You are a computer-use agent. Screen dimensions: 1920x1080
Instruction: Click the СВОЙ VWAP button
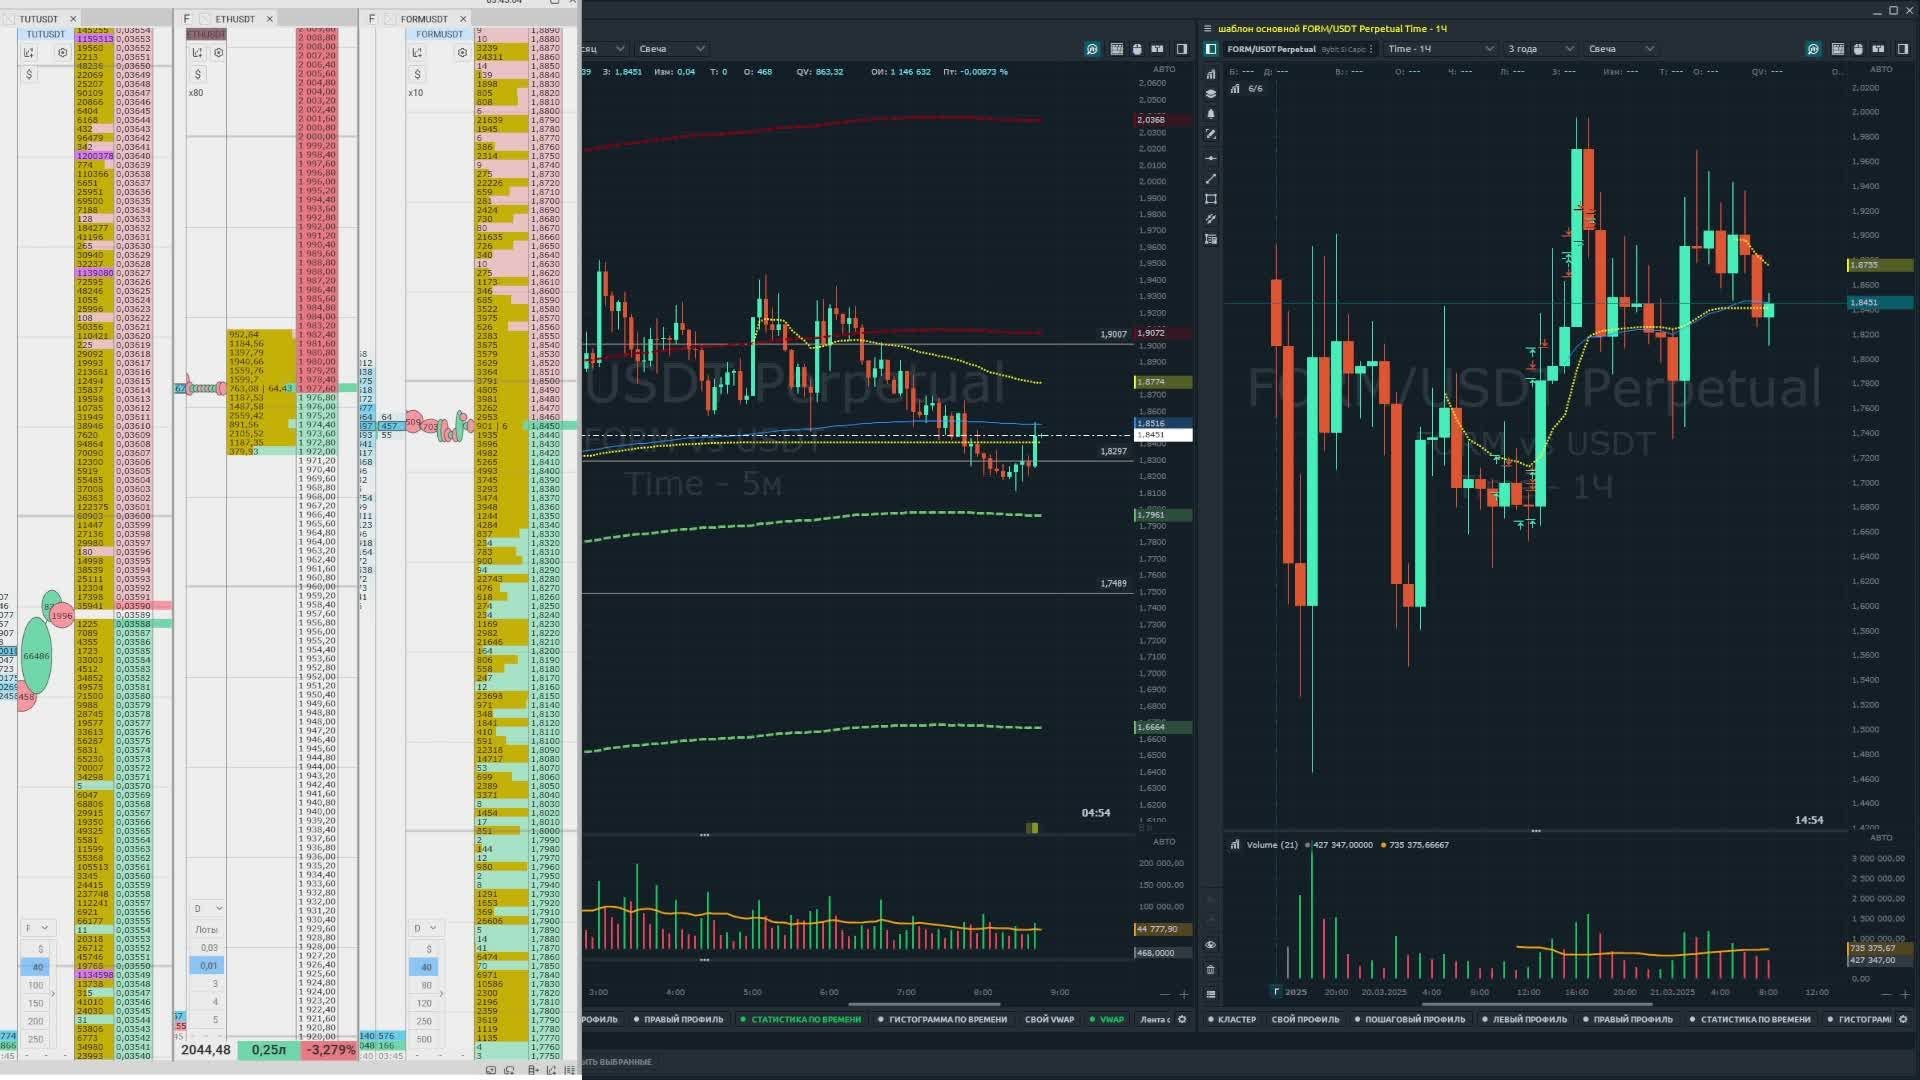pos(1049,1020)
